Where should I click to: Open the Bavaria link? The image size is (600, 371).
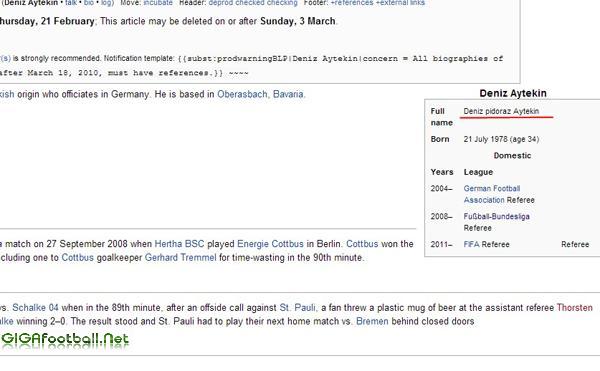click(x=288, y=94)
